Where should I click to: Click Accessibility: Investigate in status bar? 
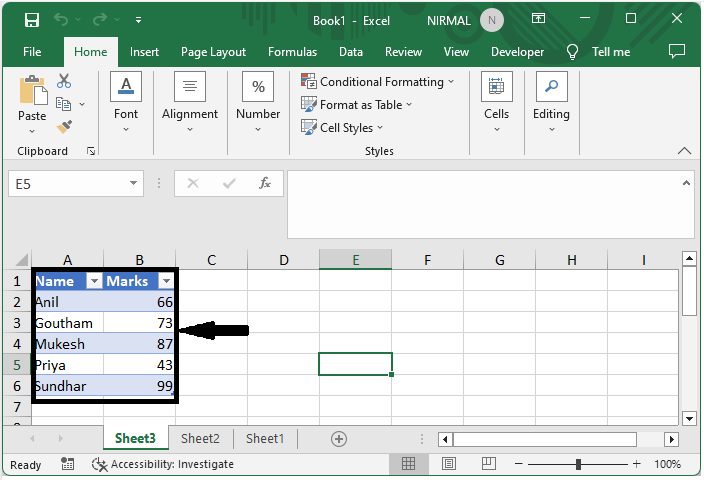point(163,464)
